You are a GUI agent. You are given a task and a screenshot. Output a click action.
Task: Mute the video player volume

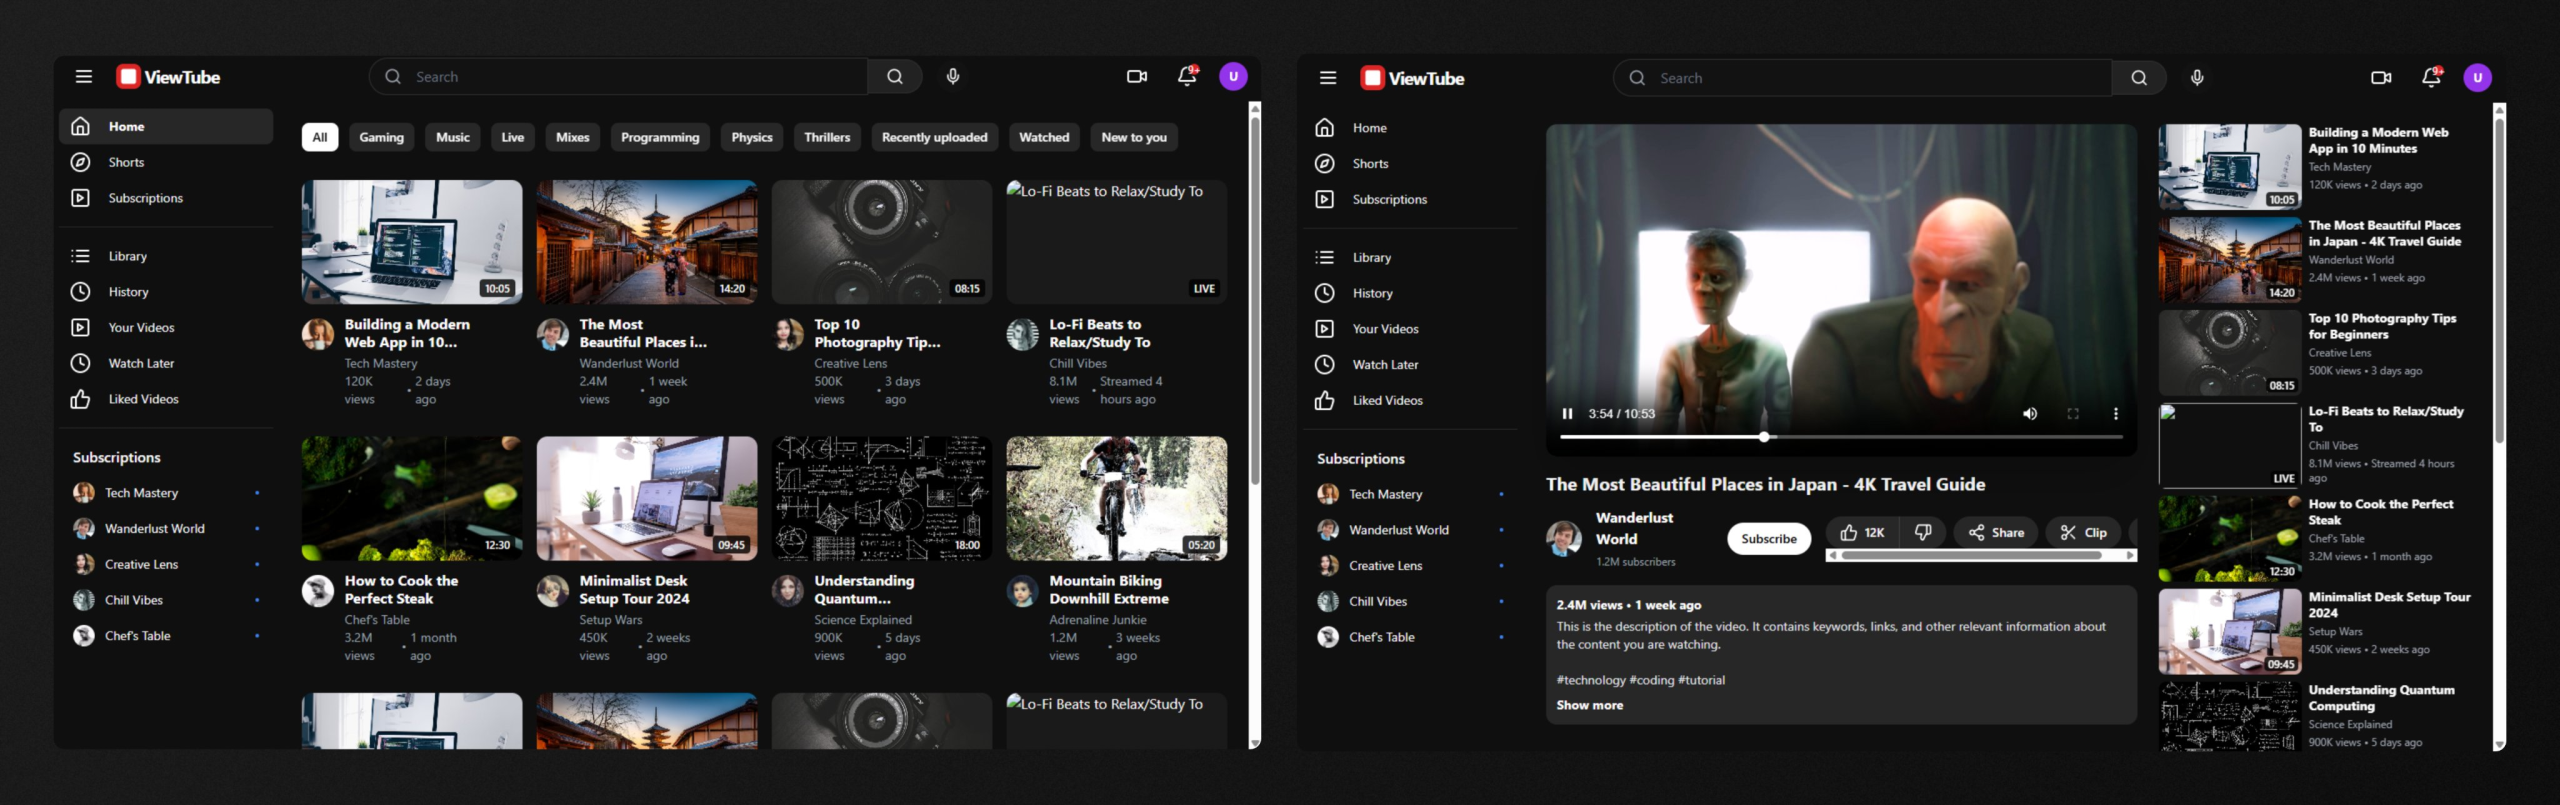click(x=2030, y=414)
